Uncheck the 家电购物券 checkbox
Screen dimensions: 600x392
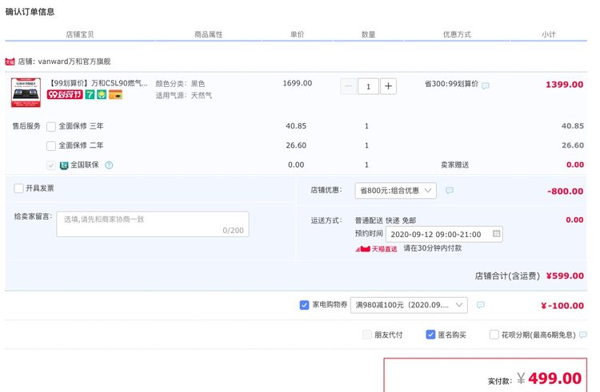click(x=304, y=305)
